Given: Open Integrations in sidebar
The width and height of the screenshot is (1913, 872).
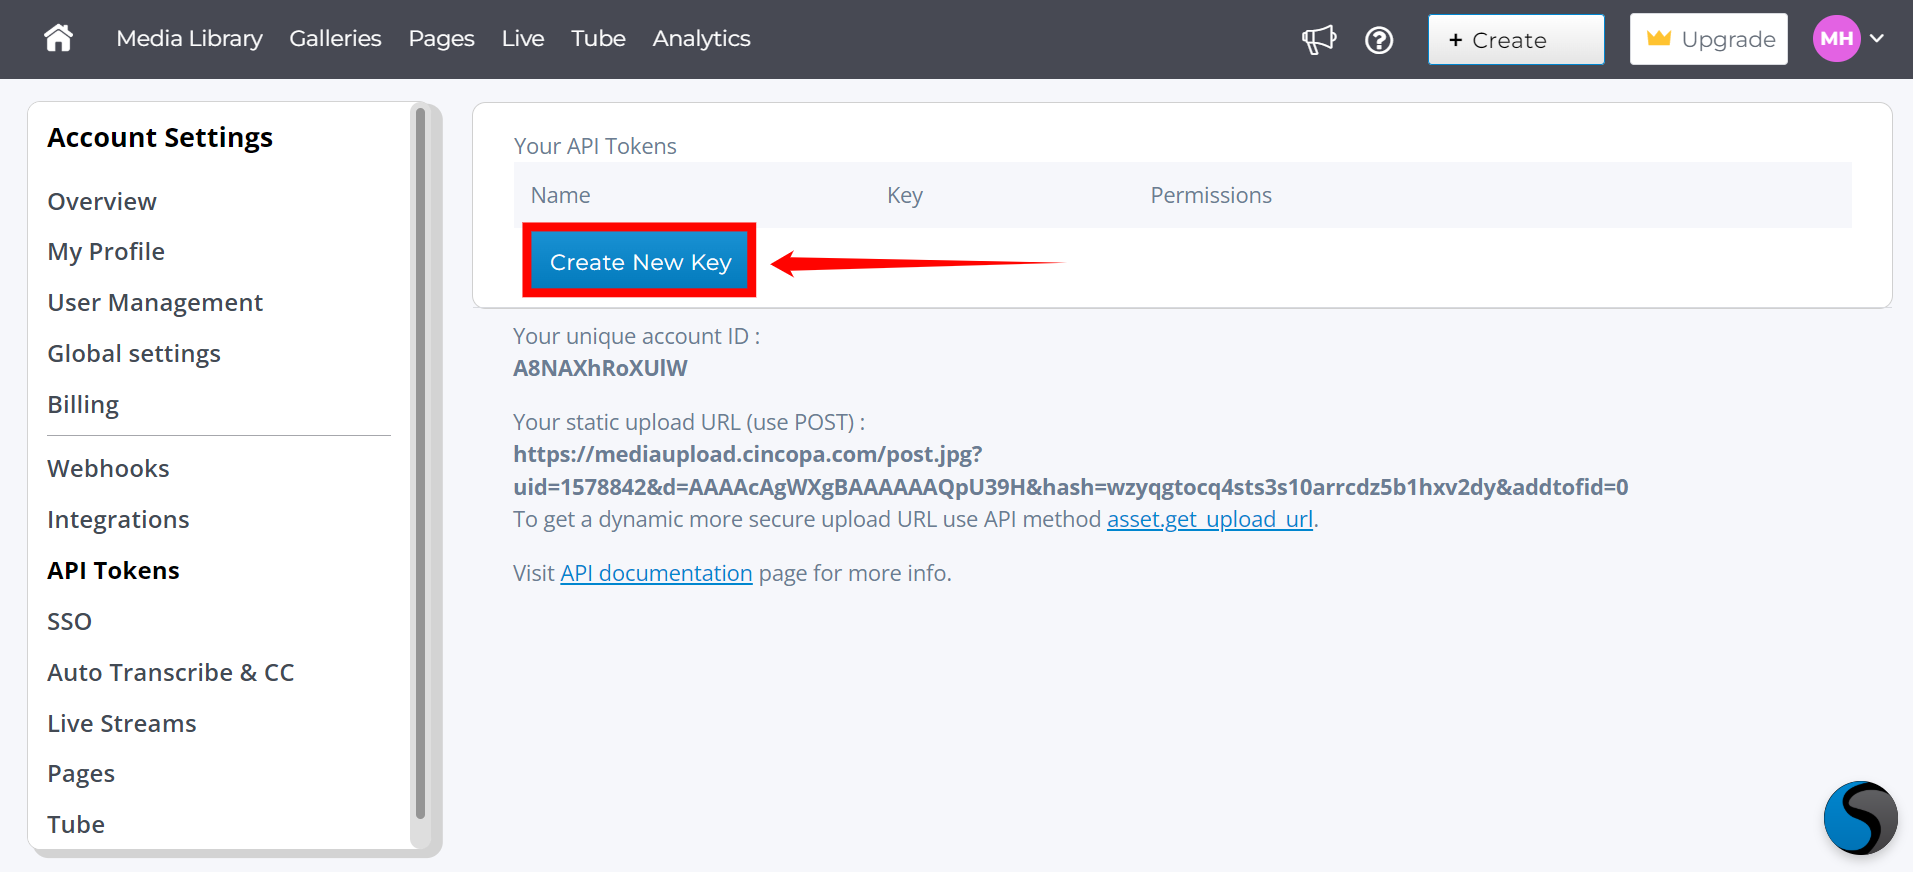Looking at the screenshot, I should click(118, 520).
